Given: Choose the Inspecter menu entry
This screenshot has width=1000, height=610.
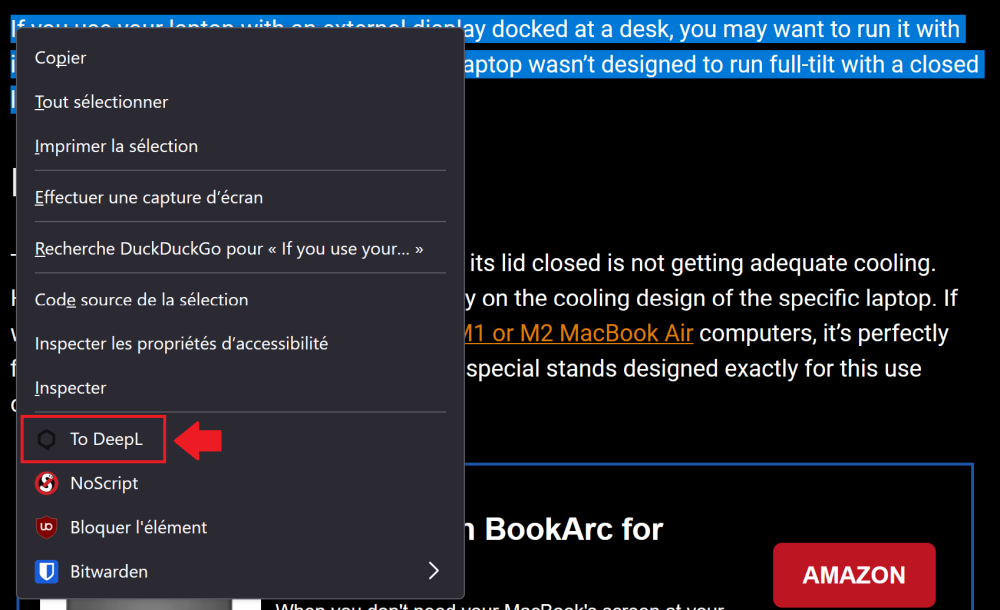Looking at the screenshot, I should (240, 388).
